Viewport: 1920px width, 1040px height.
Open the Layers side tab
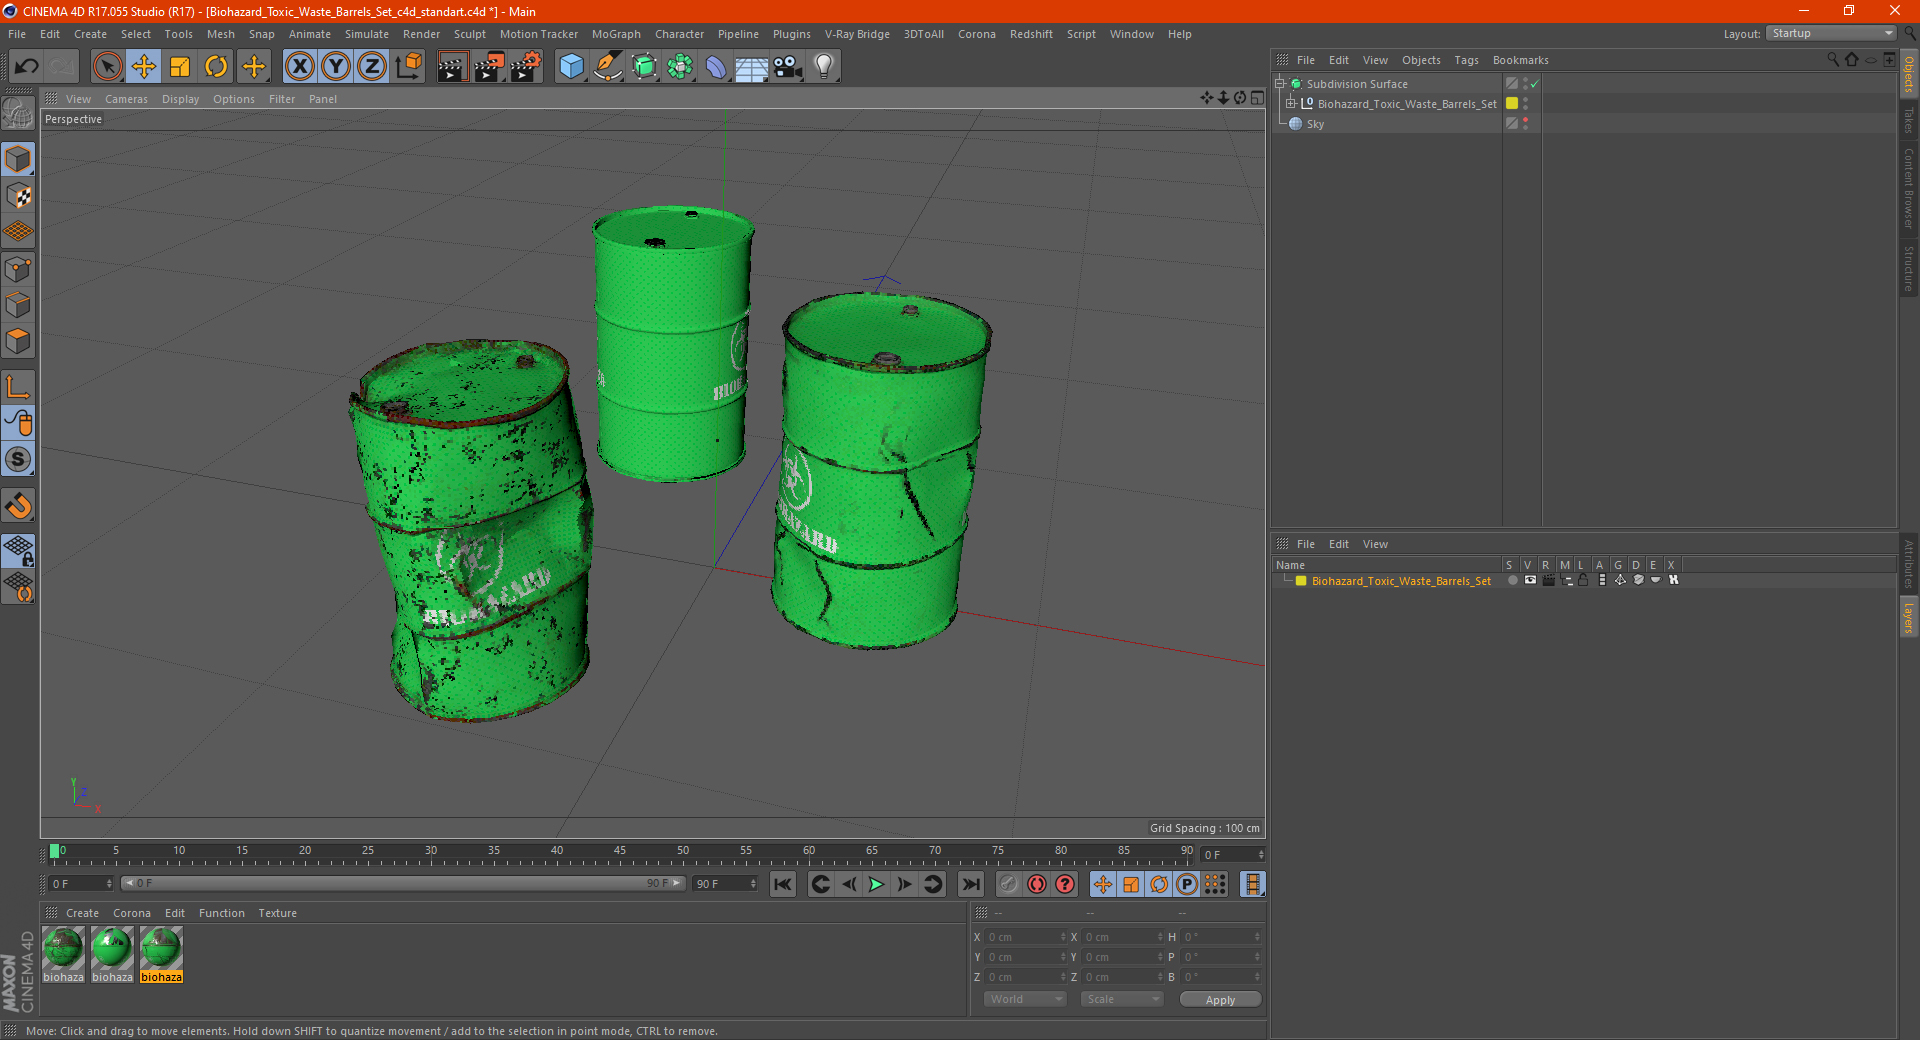coord(1908,617)
